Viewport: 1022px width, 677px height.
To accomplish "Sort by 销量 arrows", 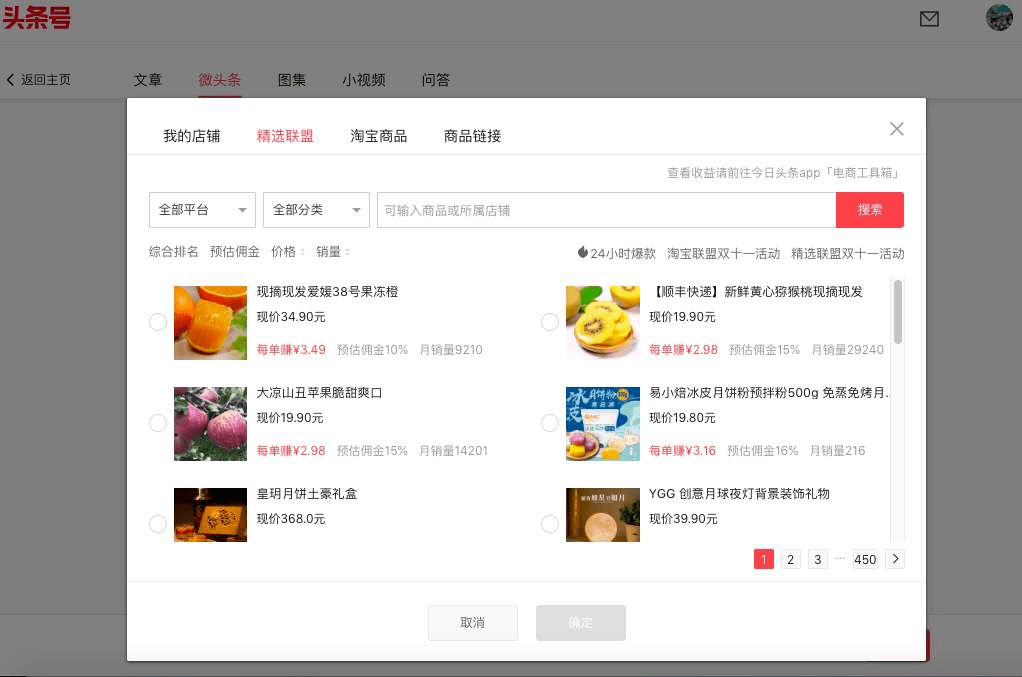I will click(x=347, y=252).
